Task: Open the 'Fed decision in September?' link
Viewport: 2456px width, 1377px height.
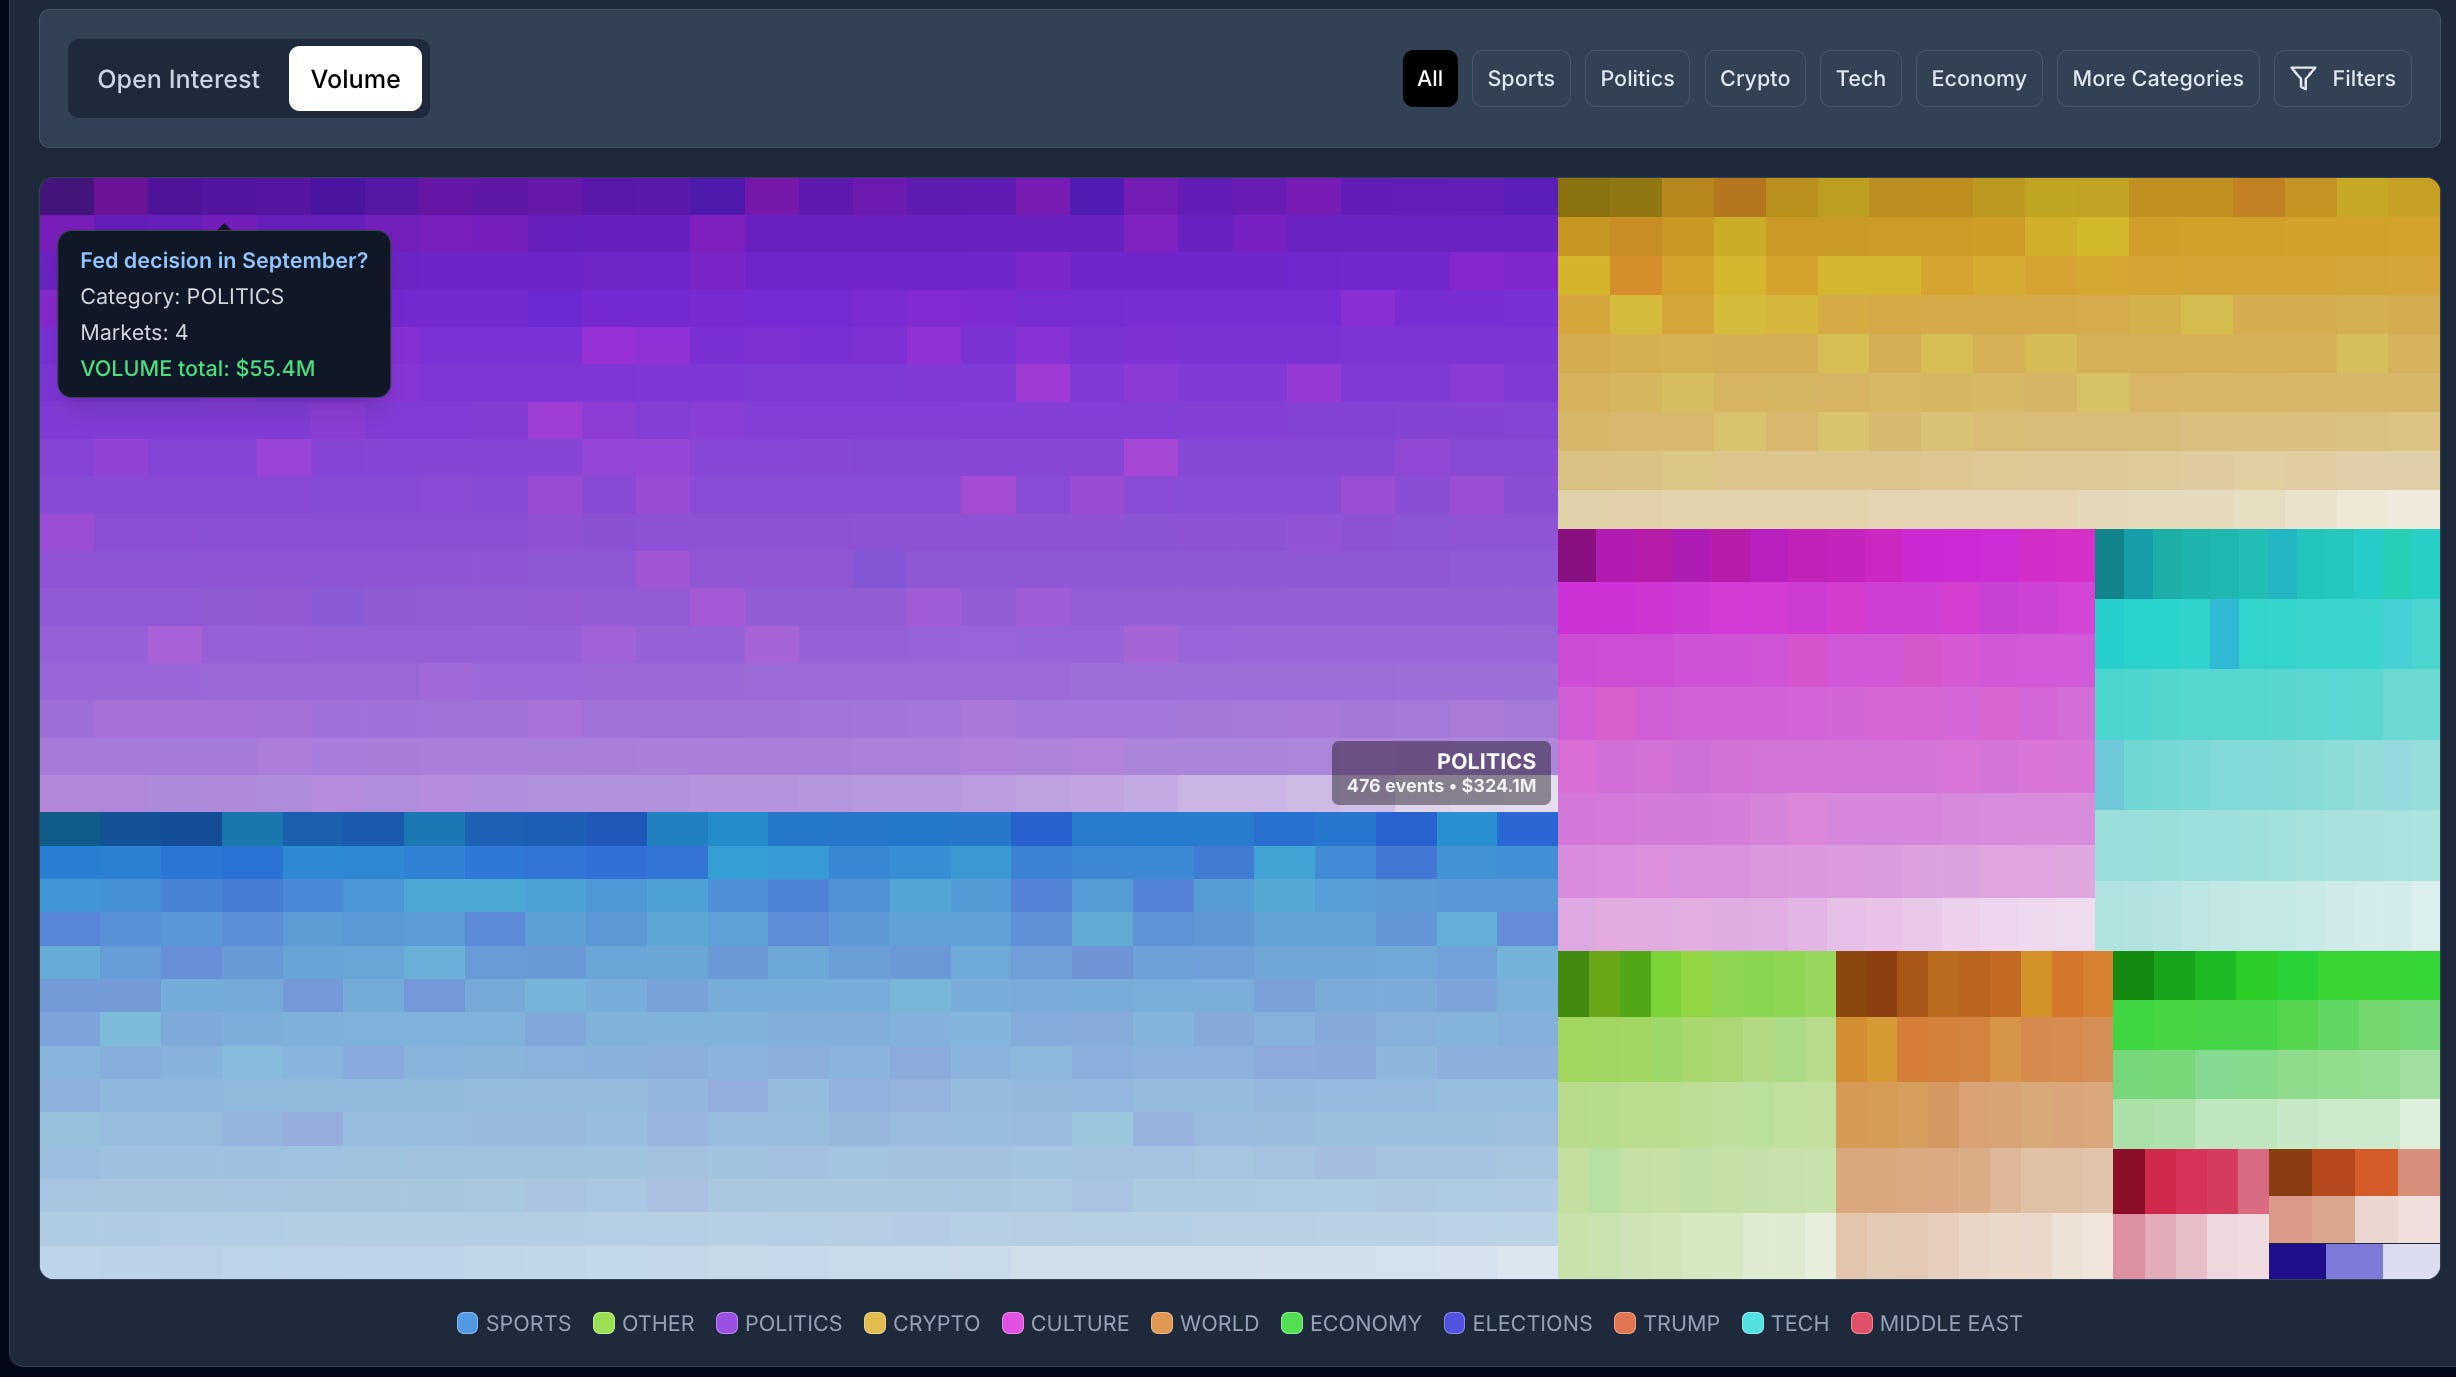Action: tap(224, 260)
